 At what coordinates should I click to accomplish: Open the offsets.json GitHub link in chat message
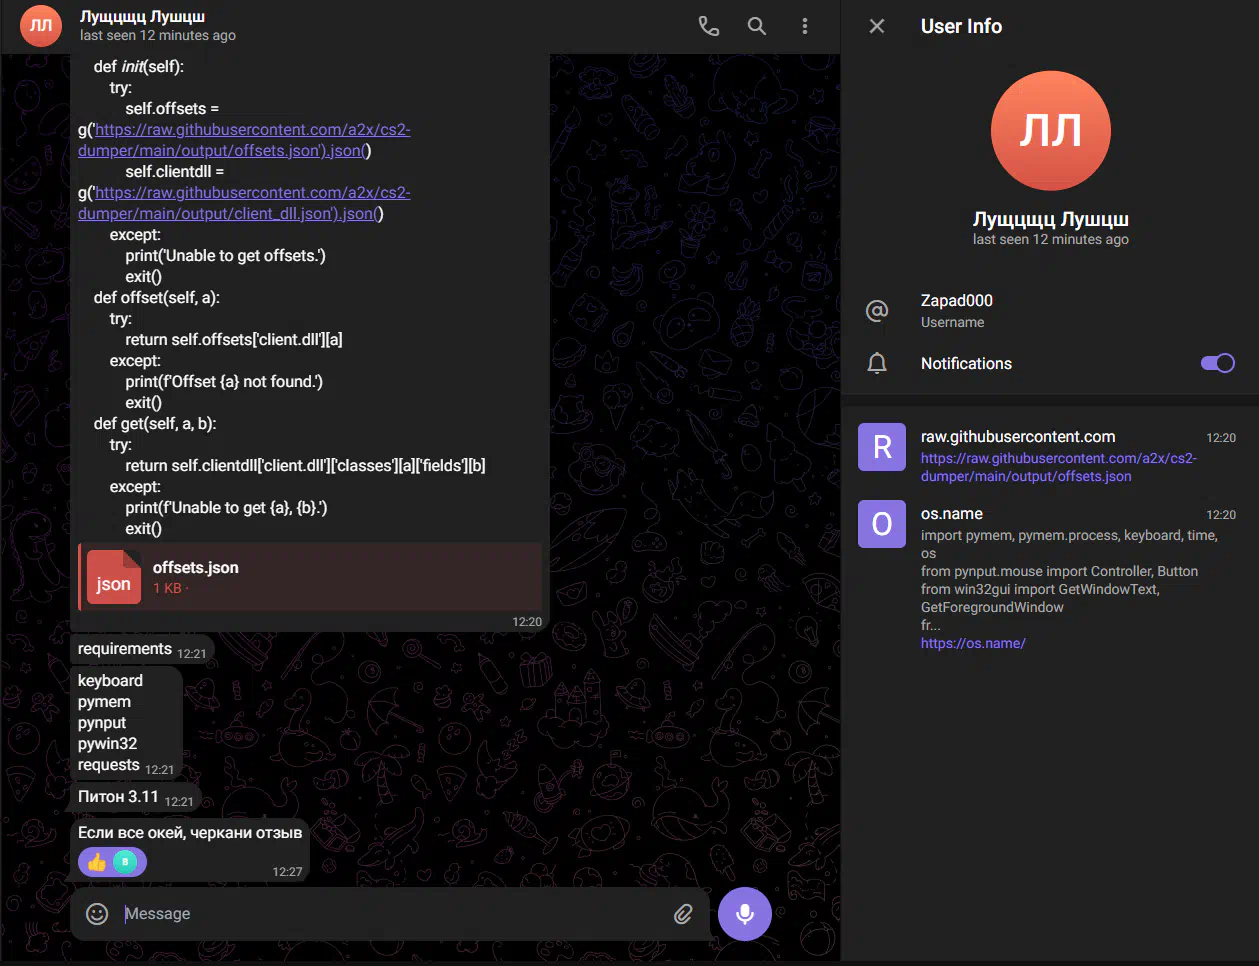pyautogui.click(x=244, y=140)
